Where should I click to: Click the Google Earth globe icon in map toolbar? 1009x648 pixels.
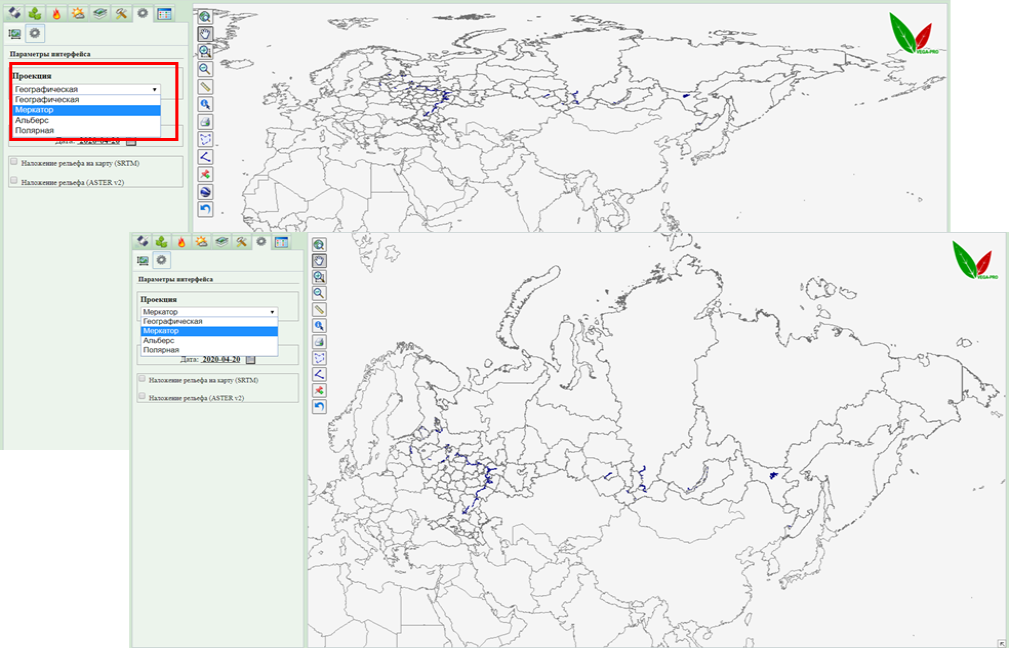(x=205, y=191)
